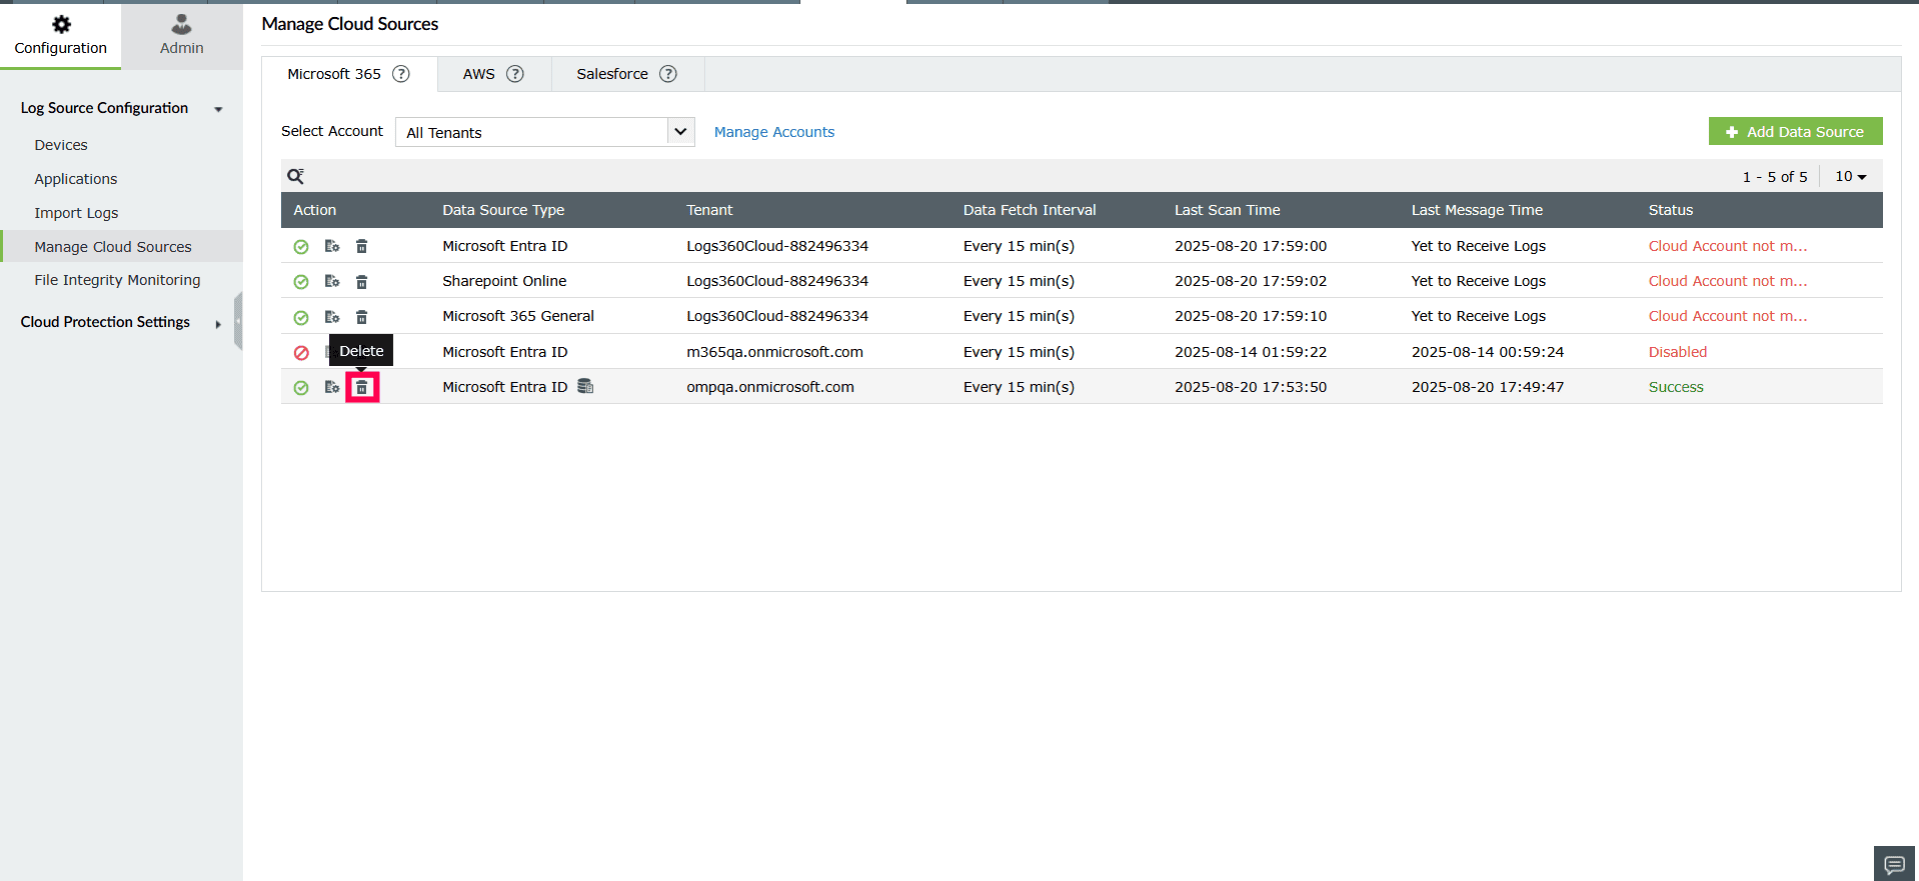Delete the Logs360Cloud Microsoft Entra ID source

point(362,246)
